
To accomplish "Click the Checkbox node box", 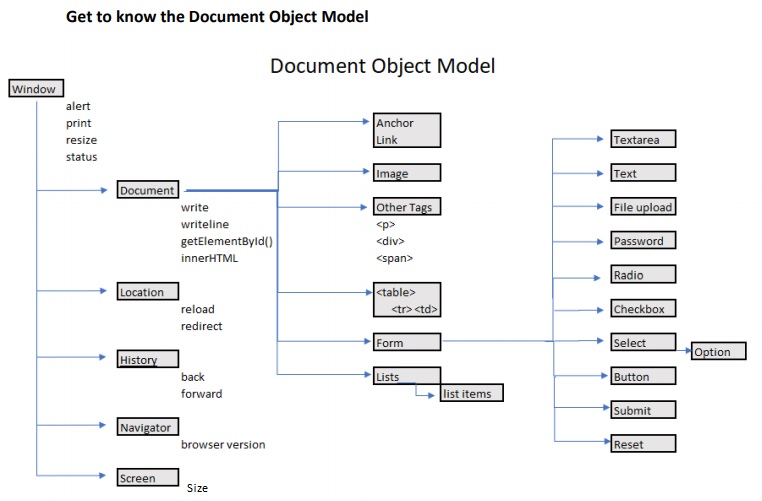I will pyautogui.click(x=643, y=309).
